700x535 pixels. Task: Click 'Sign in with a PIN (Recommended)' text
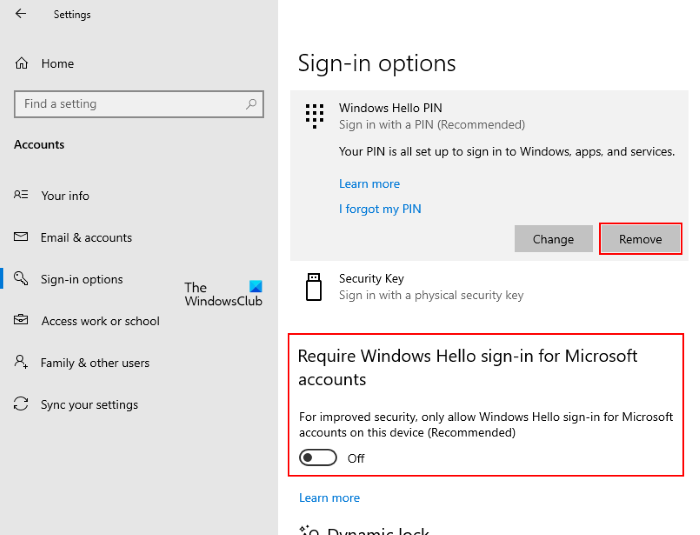pos(432,125)
